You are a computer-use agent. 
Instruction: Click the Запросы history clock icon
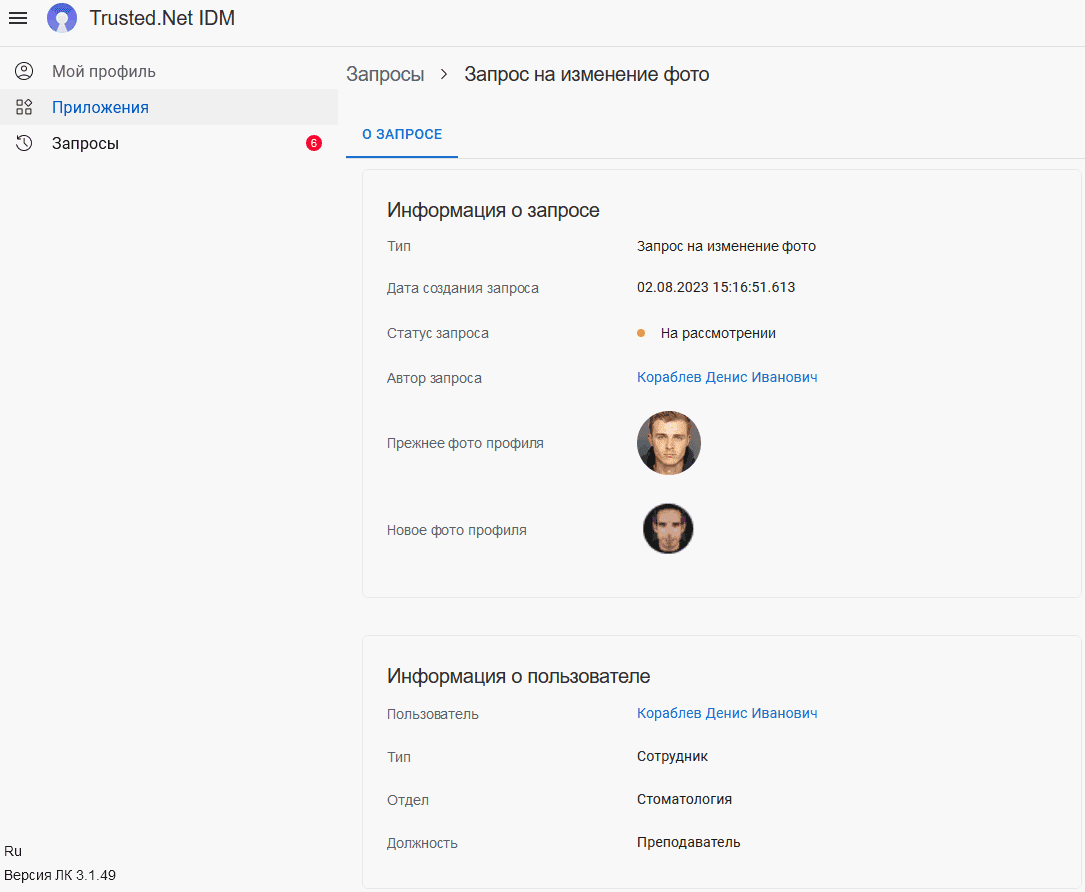(x=24, y=143)
